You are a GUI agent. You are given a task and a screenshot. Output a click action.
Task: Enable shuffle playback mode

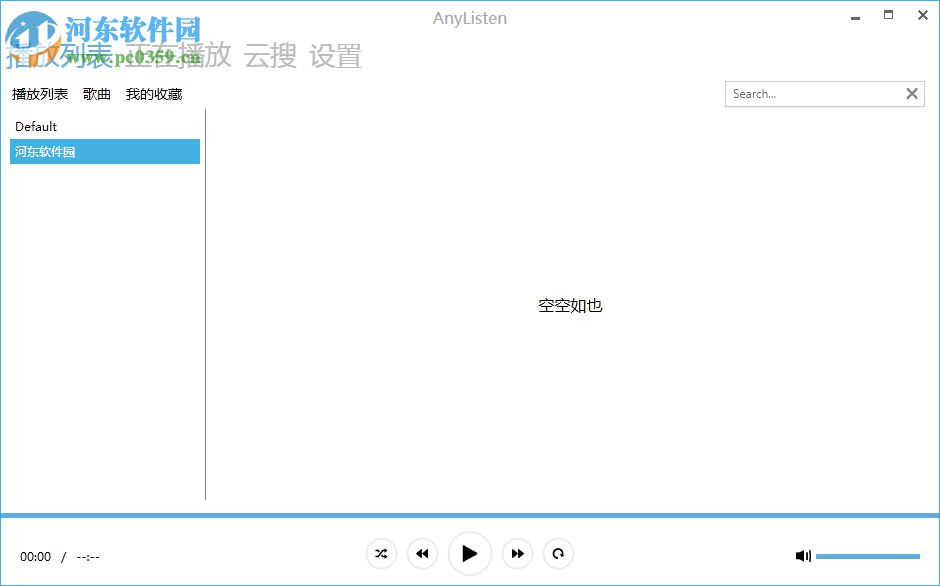pos(381,553)
